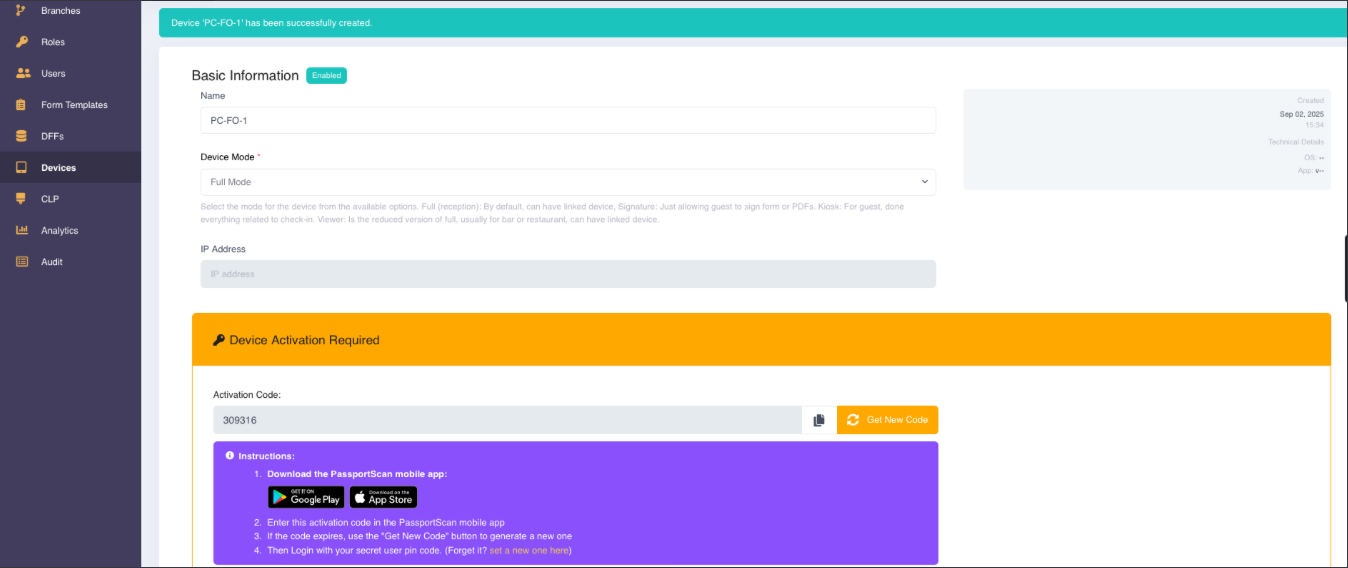This screenshot has height=568, width=1348.
Task: Open the Devices menu item
Action: pyautogui.click(x=58, y=168)
